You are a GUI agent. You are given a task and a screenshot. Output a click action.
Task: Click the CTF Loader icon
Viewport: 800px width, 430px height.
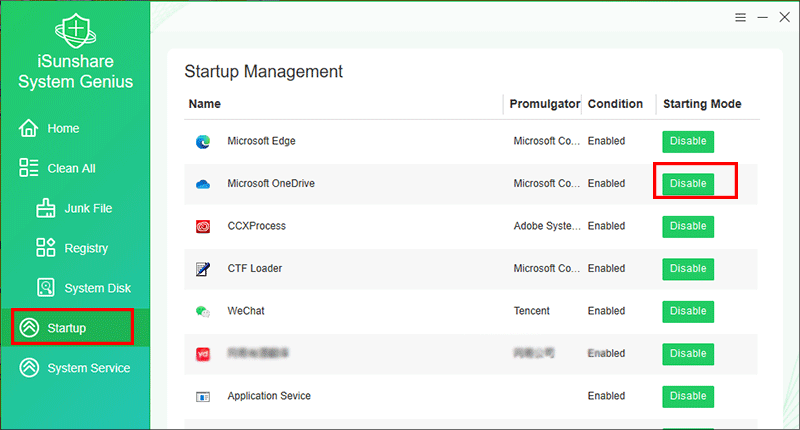[203, 269]
